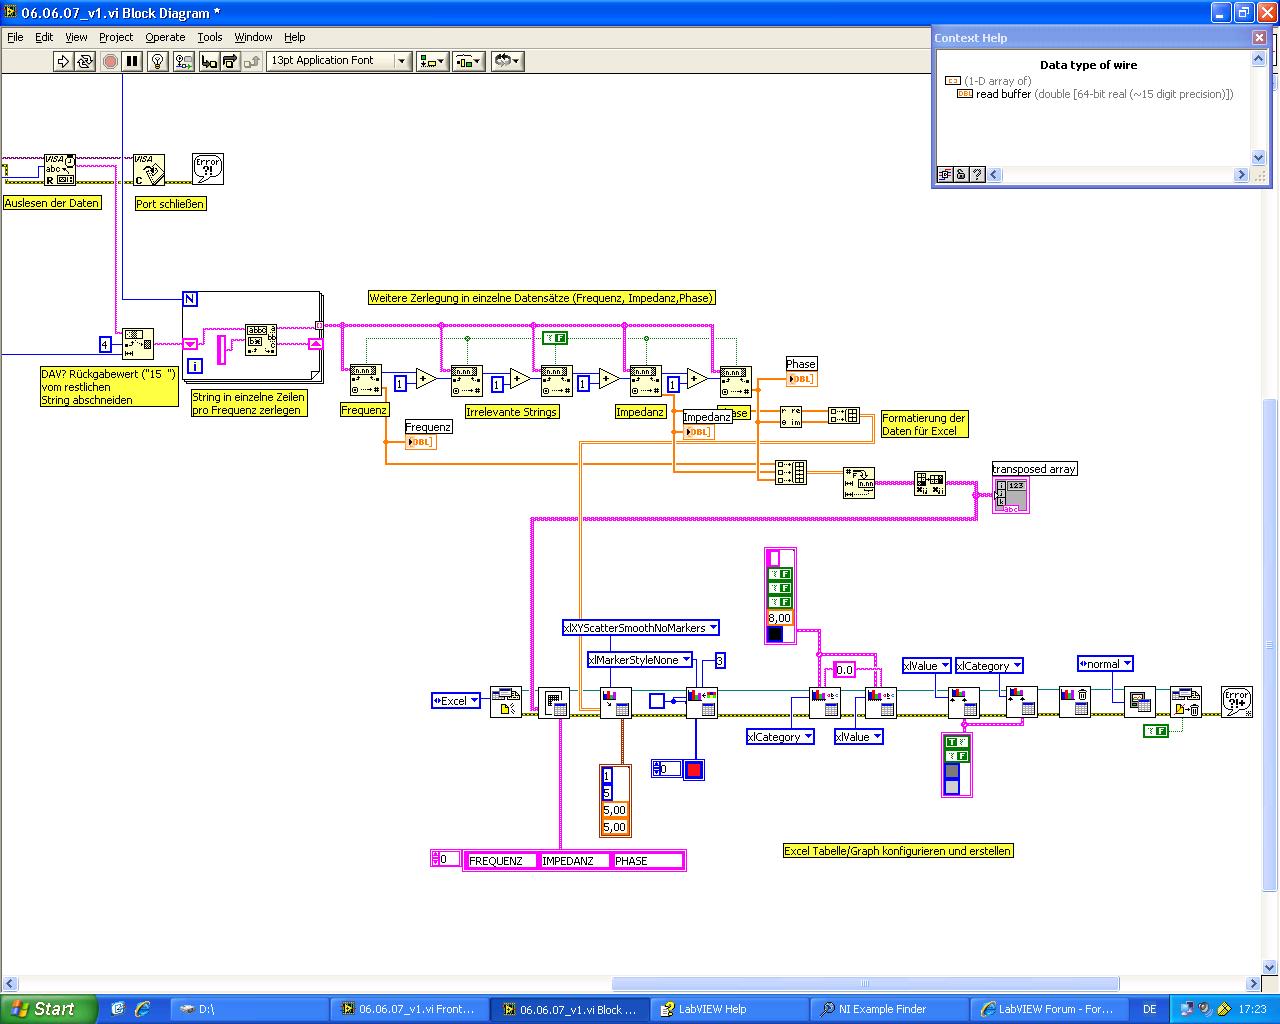This screenshot has height=1024, width=1280.
Task: Click Step Over toolbar button
Action: coord(230,61)
